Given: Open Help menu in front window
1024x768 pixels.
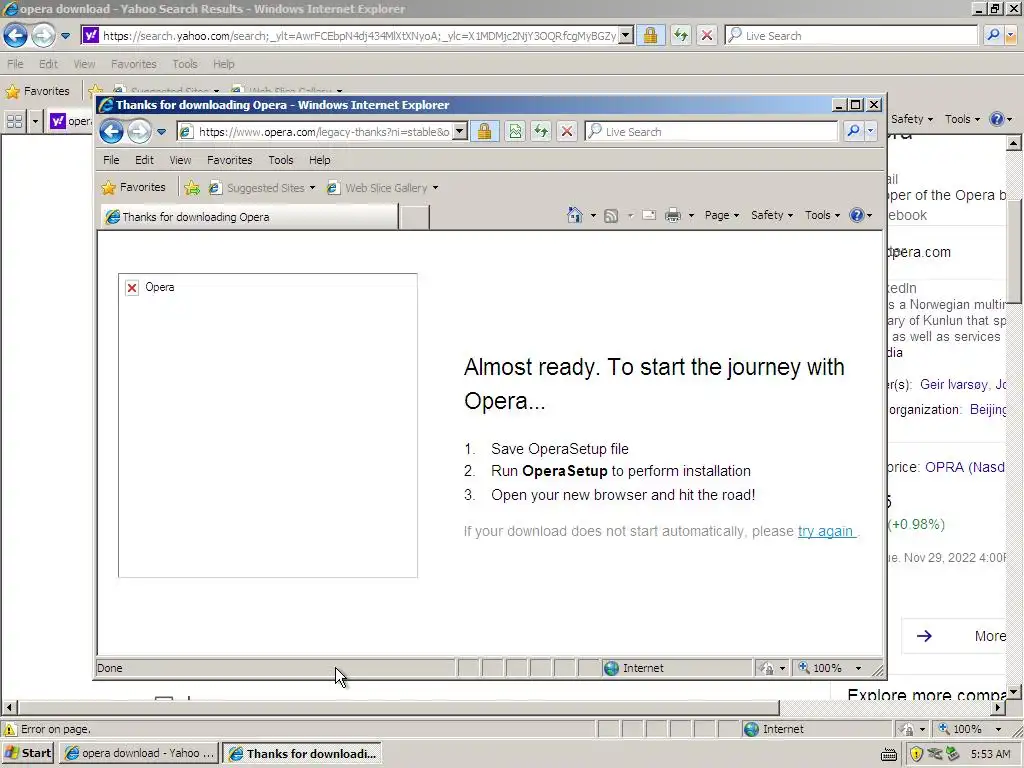Looking at the screenshot, I should tap(319, 160).
